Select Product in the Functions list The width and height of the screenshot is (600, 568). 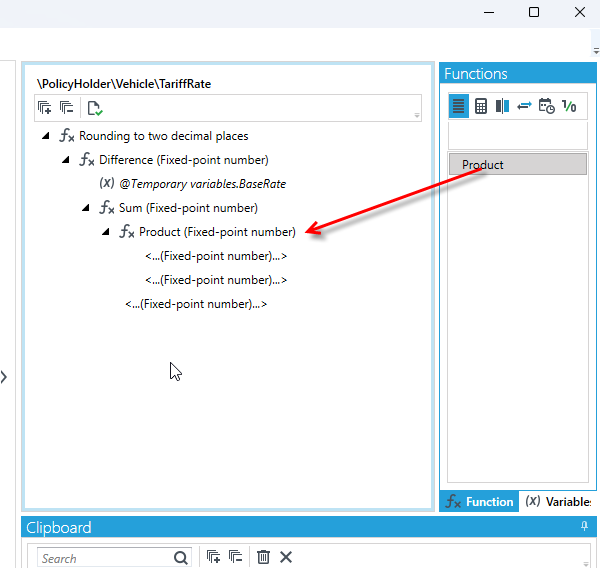(517, 165)
